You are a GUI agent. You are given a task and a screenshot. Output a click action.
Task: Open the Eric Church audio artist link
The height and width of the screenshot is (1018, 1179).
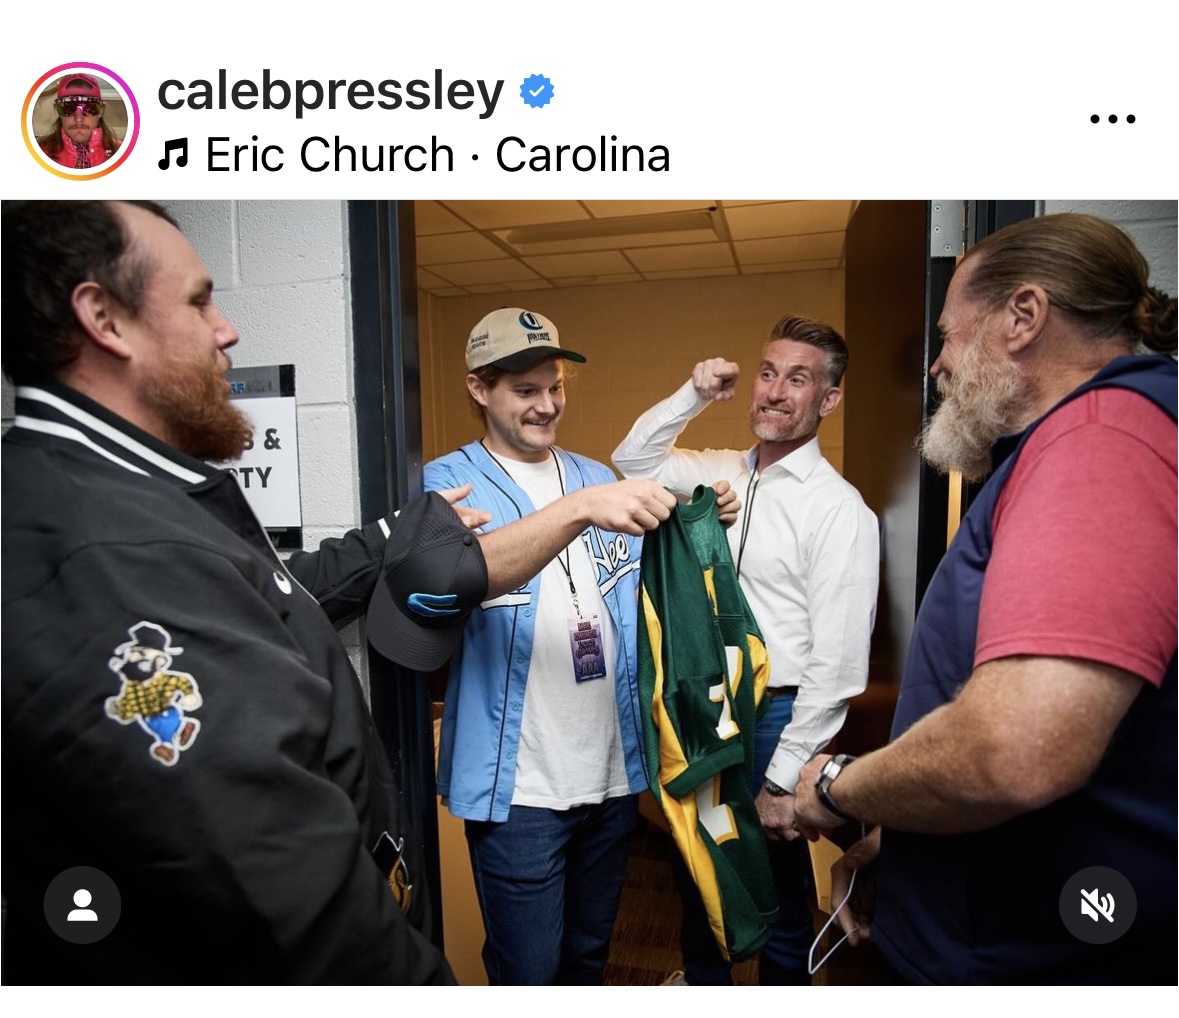click(330, 154)
